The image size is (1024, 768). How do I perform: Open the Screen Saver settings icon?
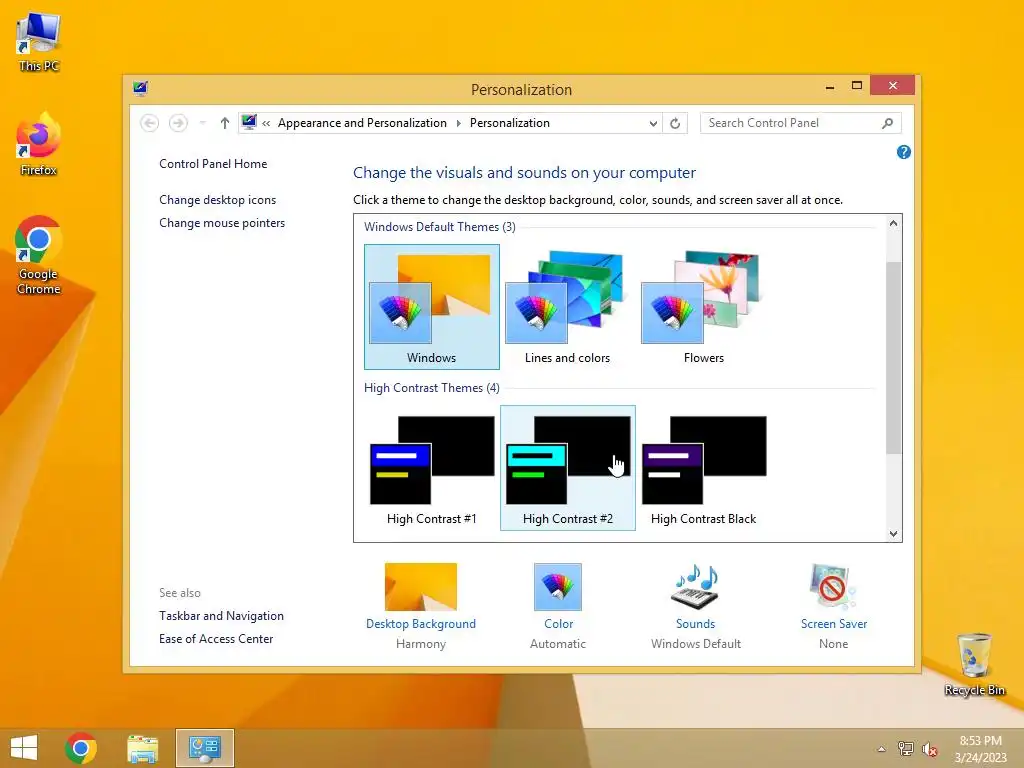[833, 586]
